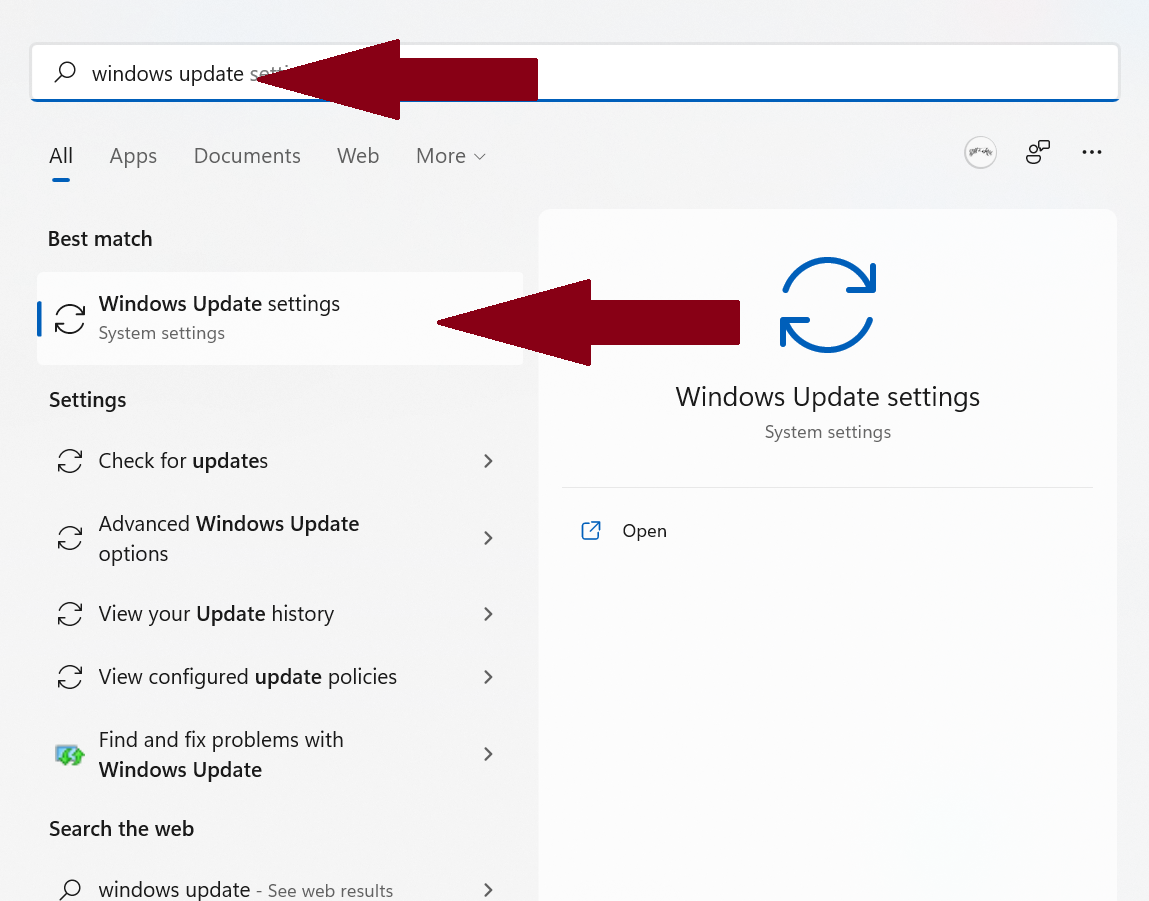Click icon beside View your Update history
Viewport: 1149px width, 901px height.
[70, 614]
